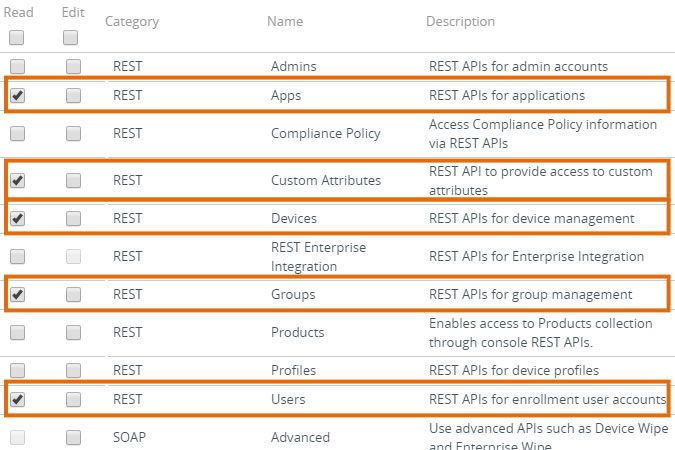
Task: Check the select-all Read checkbox in header
Action: 17,38
